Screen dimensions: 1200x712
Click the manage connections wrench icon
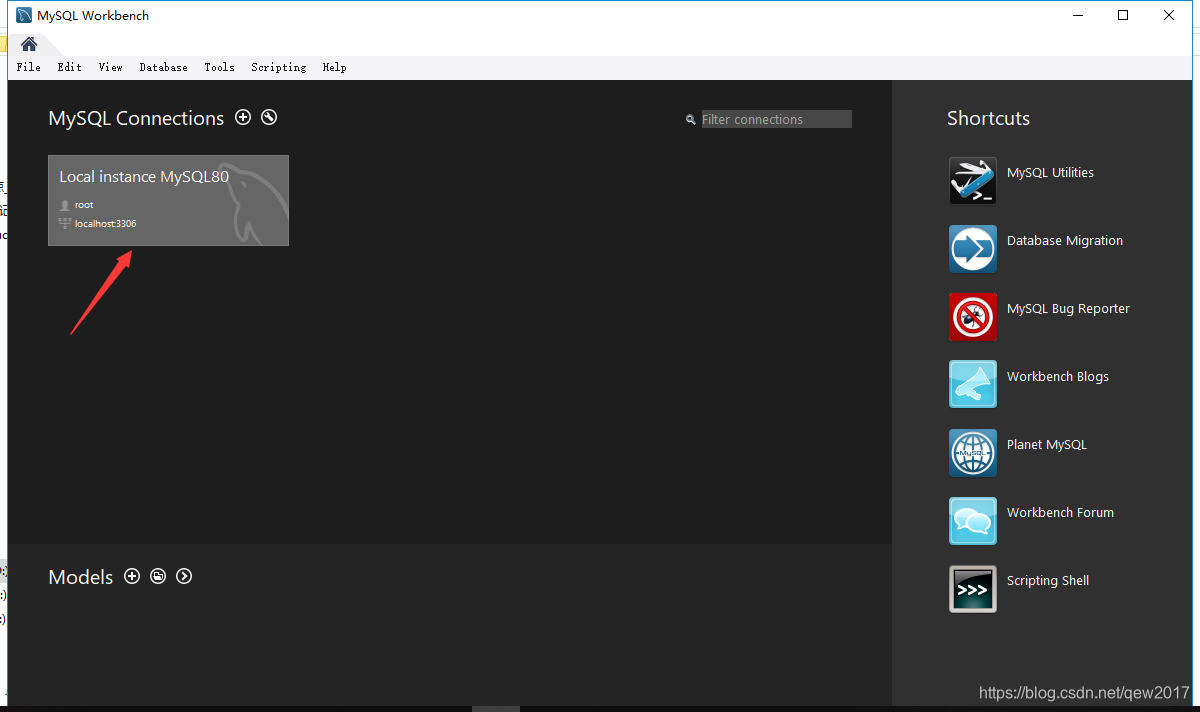point(269,117)
